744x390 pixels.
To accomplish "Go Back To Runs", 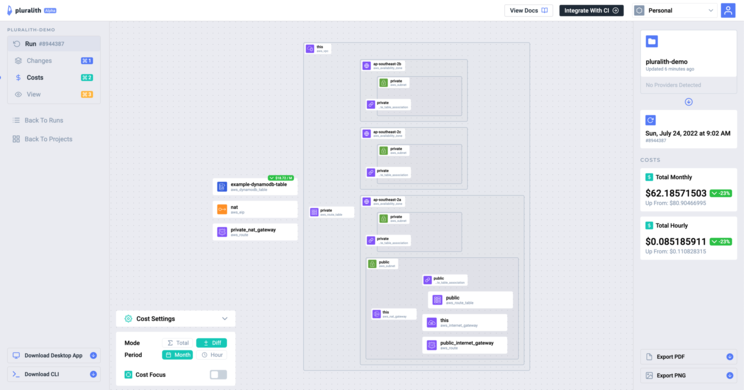I will click(38, 121).
